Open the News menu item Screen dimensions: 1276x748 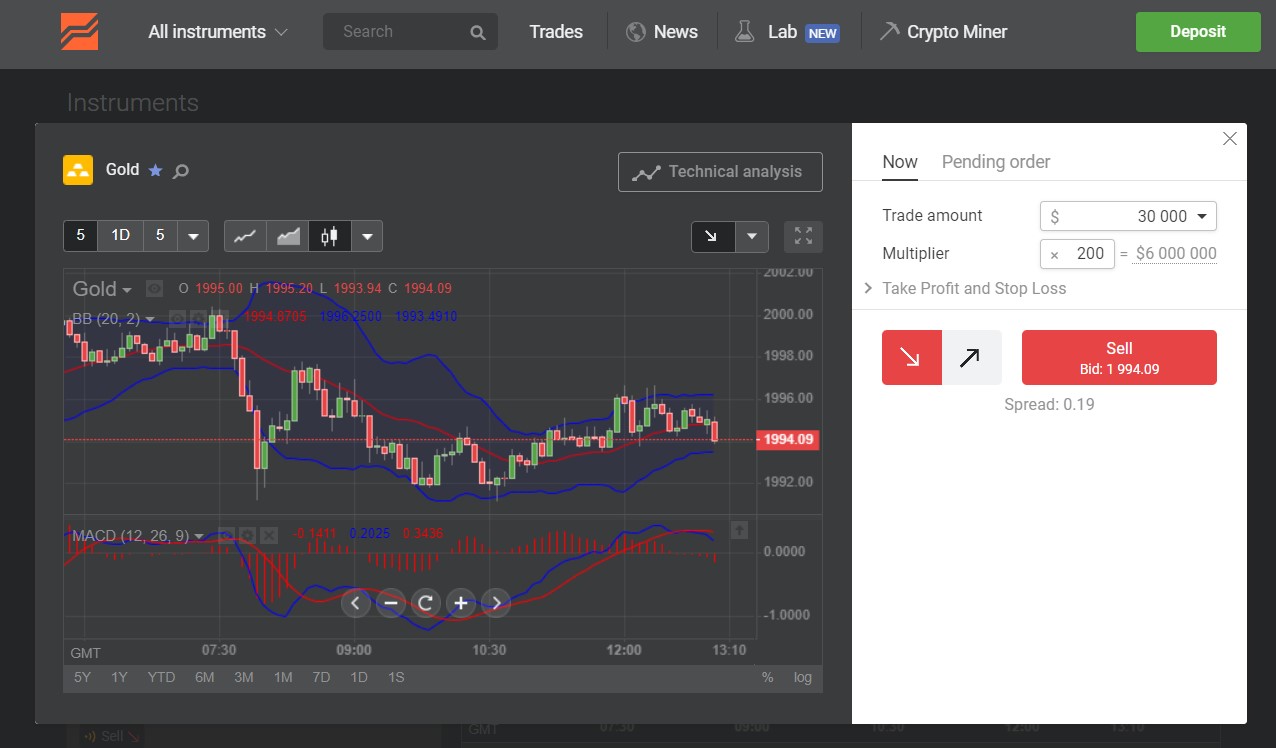(661, 31)
